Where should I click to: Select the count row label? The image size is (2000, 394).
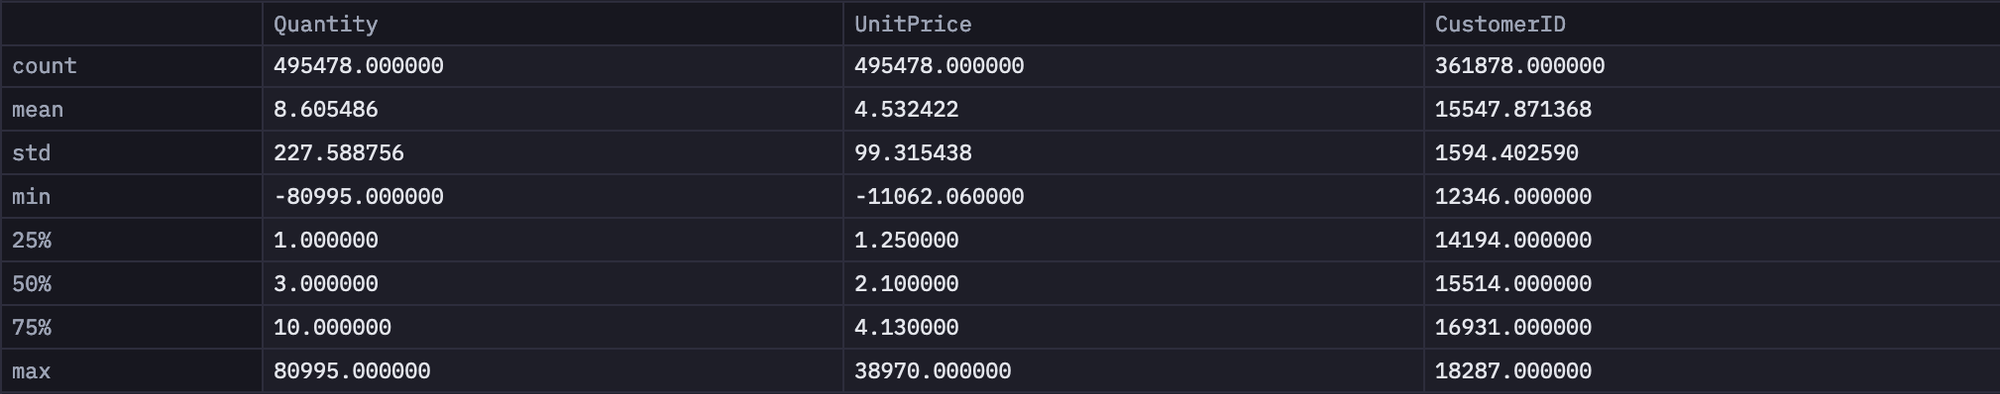click(44, 66)
